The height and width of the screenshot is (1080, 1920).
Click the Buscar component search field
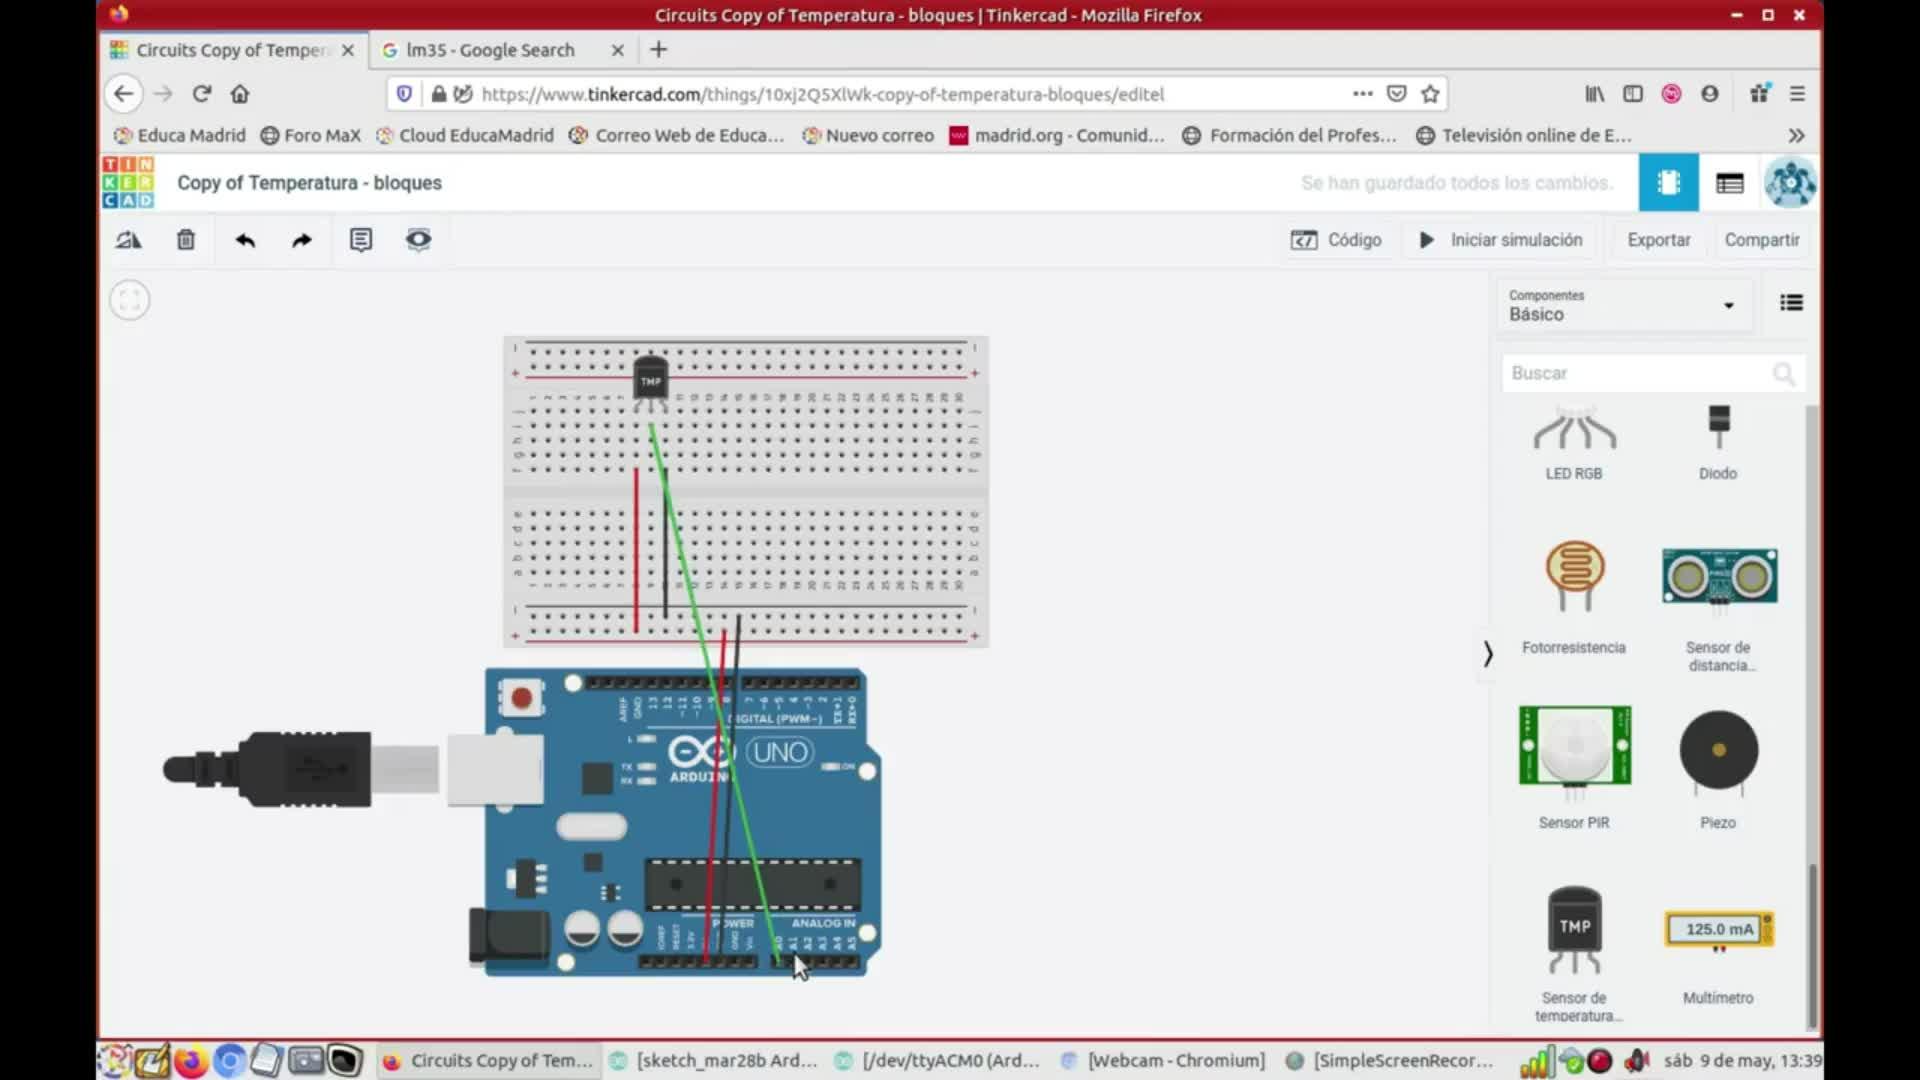click(x=1640, y=373)
